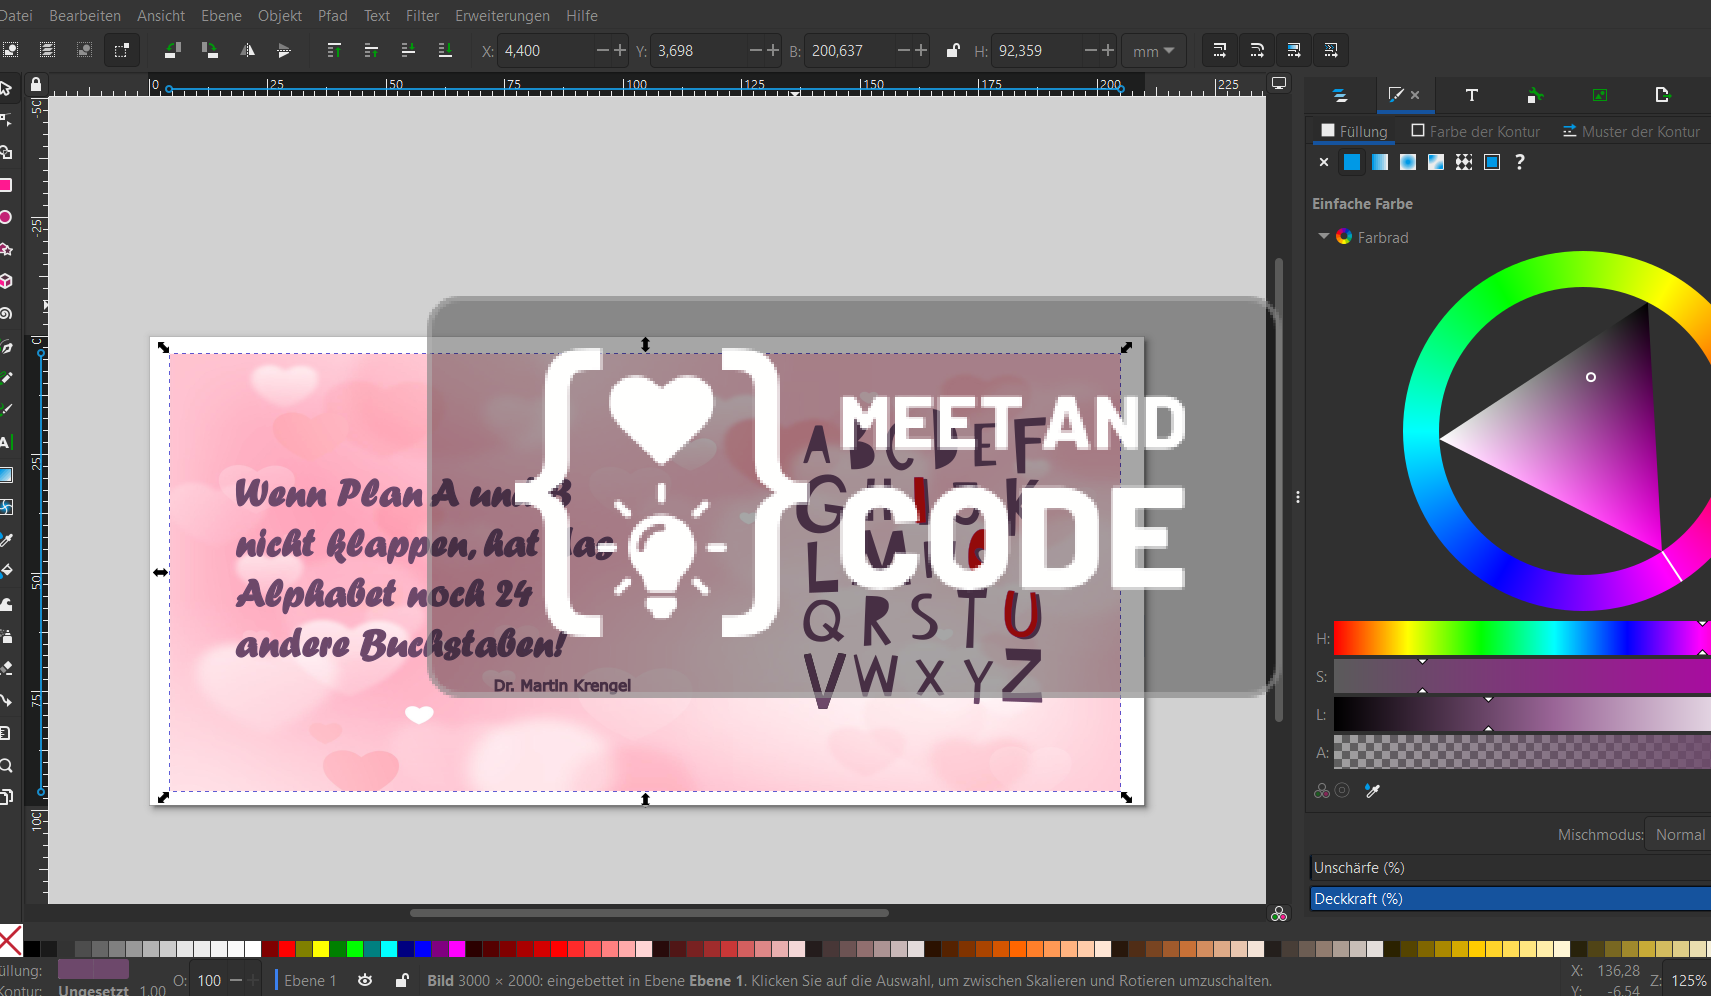Collapse the Farbrad section
The image size is (1711, 996).
pos(1323,237)
